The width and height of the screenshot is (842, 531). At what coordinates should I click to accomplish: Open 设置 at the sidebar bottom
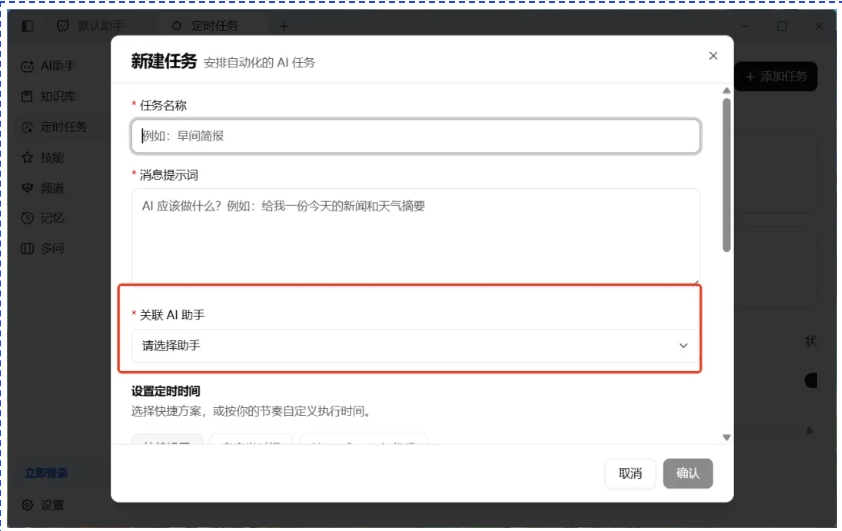[43, 505]
